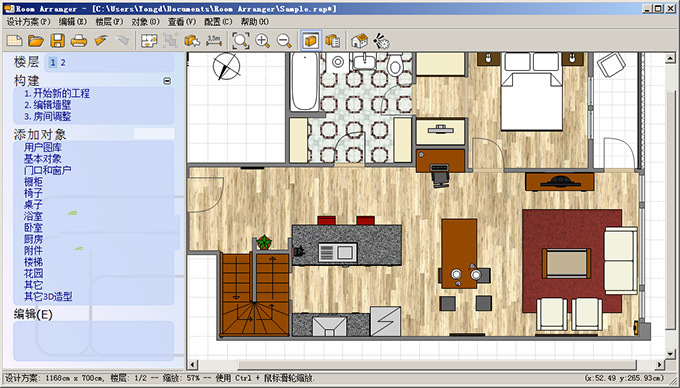The width and height of the screenshot is (680, 388).
Task: Open the room dimensions floor-plan tool
Action: point(149,41)
